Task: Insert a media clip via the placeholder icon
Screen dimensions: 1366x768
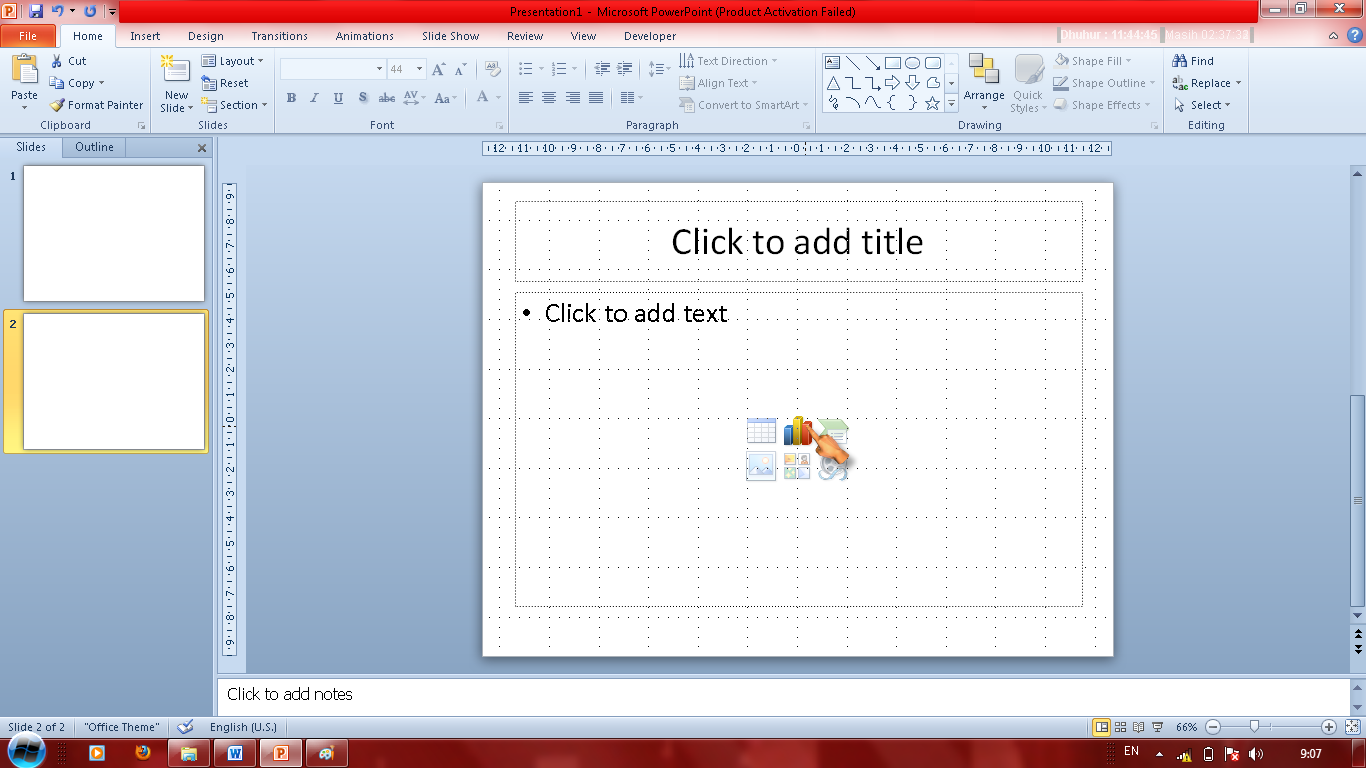Action: 831,466
